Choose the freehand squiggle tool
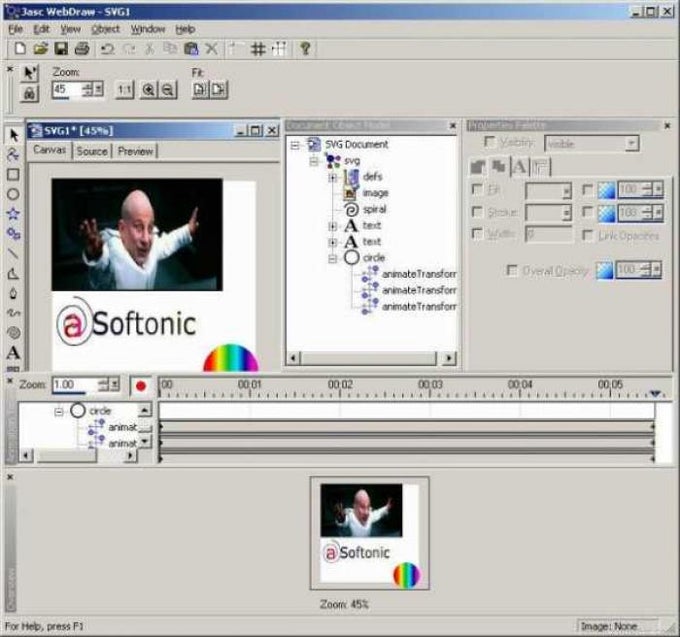 pyautogui.click(x=13, y=312)
